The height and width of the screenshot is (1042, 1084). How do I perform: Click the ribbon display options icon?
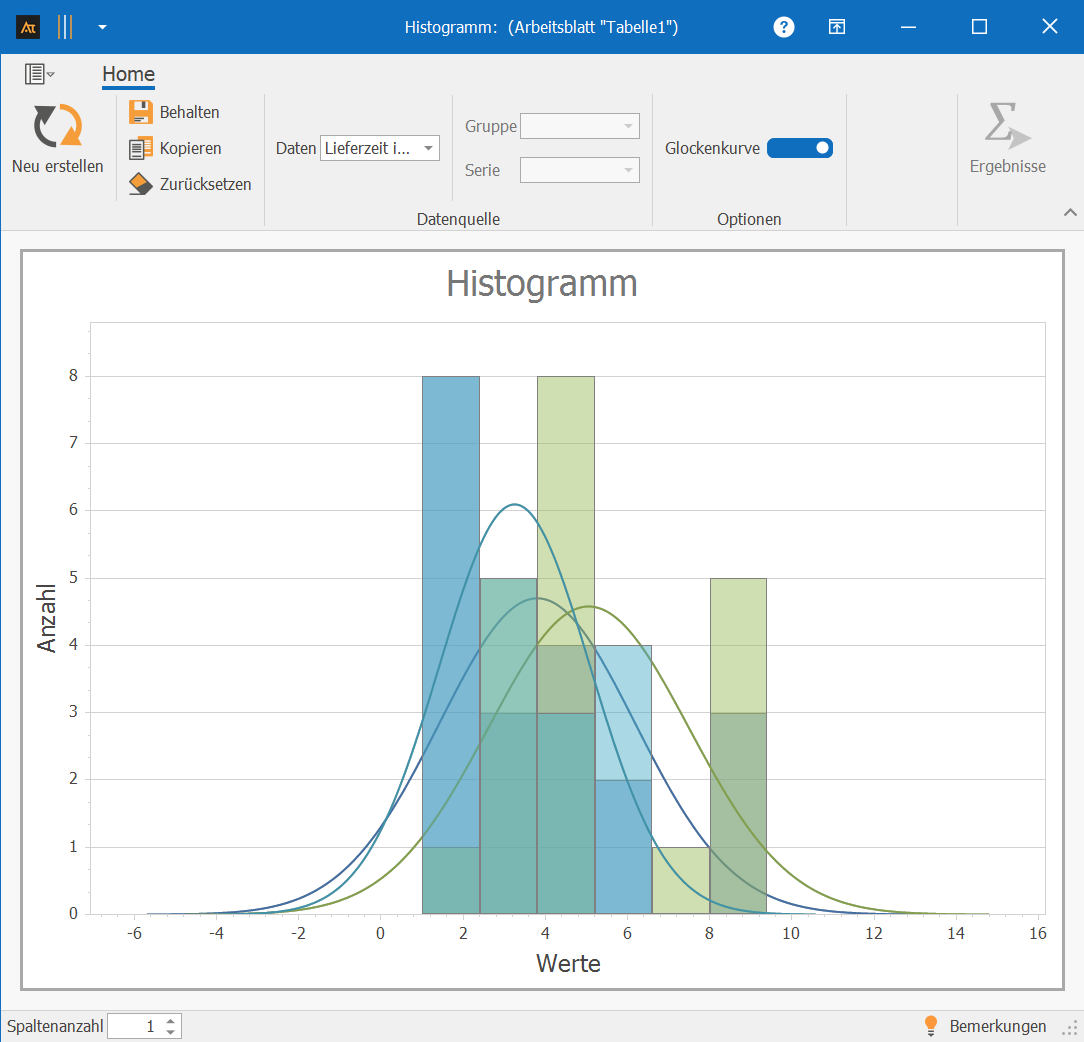click(x=837, y=27)
